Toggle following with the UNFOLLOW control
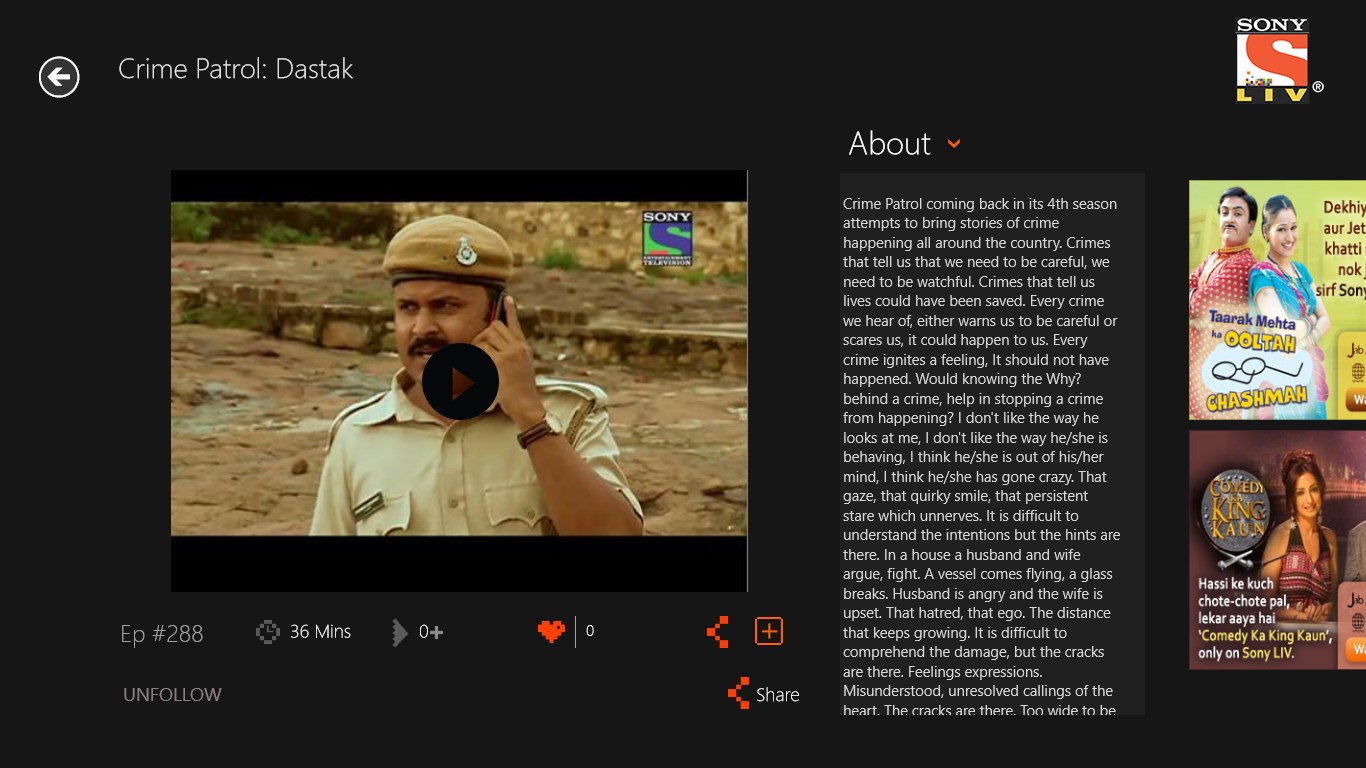The width and height of the screenshot is (1366, 768). pos(171,694)
